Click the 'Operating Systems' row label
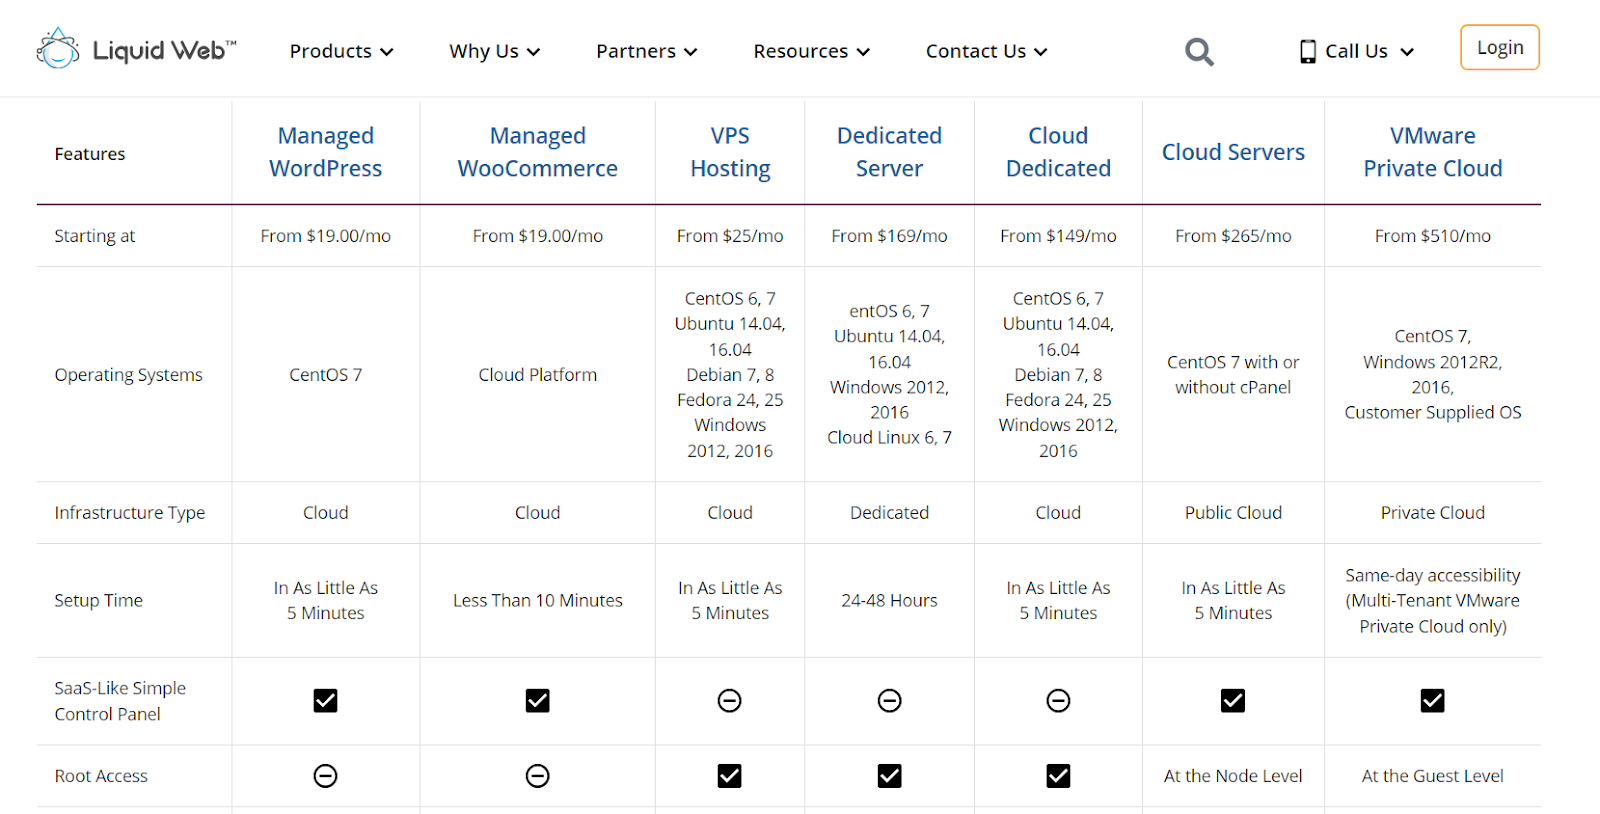Viewport: 1600px width, 814px height. tap(128, 375)
